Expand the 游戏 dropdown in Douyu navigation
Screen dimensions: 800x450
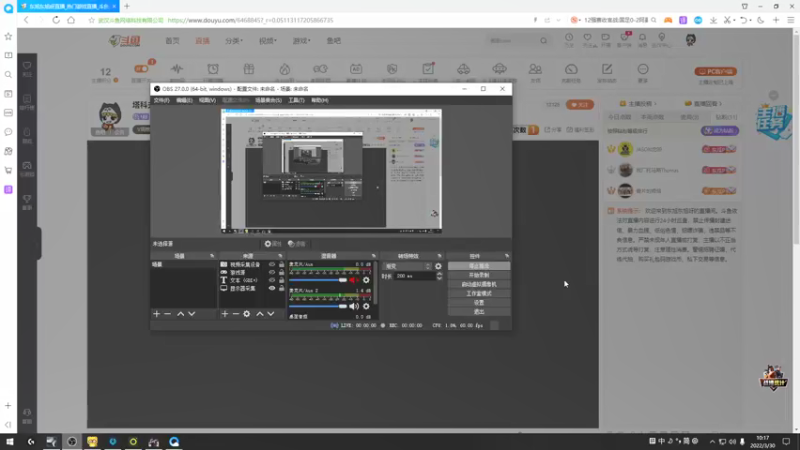click(x=301, y=41)
